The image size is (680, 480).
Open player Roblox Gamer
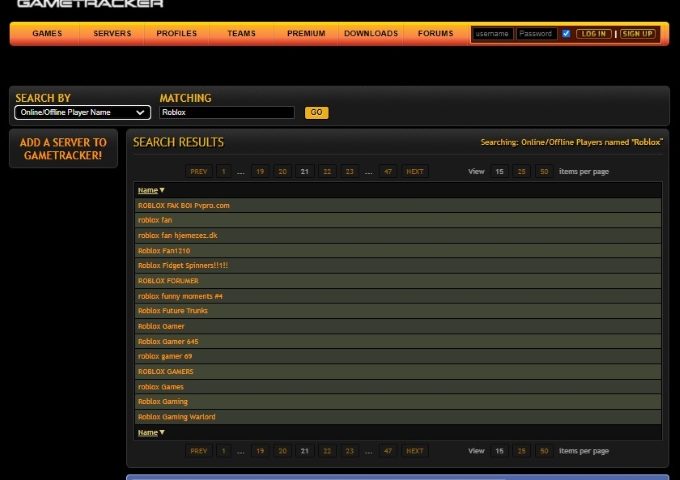[x=161, y=326]
